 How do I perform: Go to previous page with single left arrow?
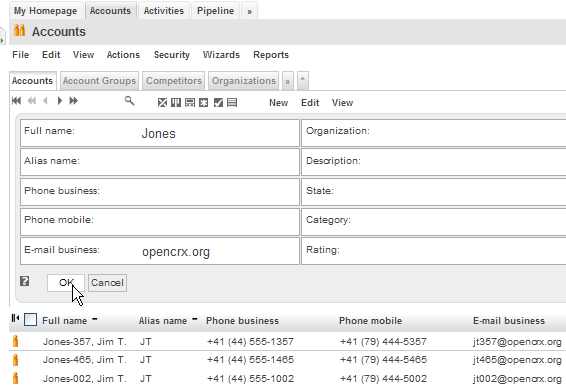click(x=45, y=101)
